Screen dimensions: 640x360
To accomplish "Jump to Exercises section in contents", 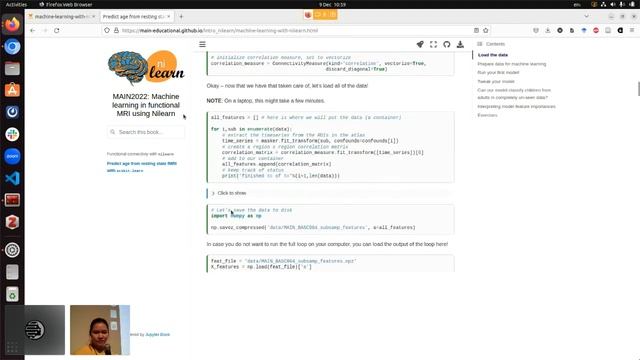I will coord(487,115).
